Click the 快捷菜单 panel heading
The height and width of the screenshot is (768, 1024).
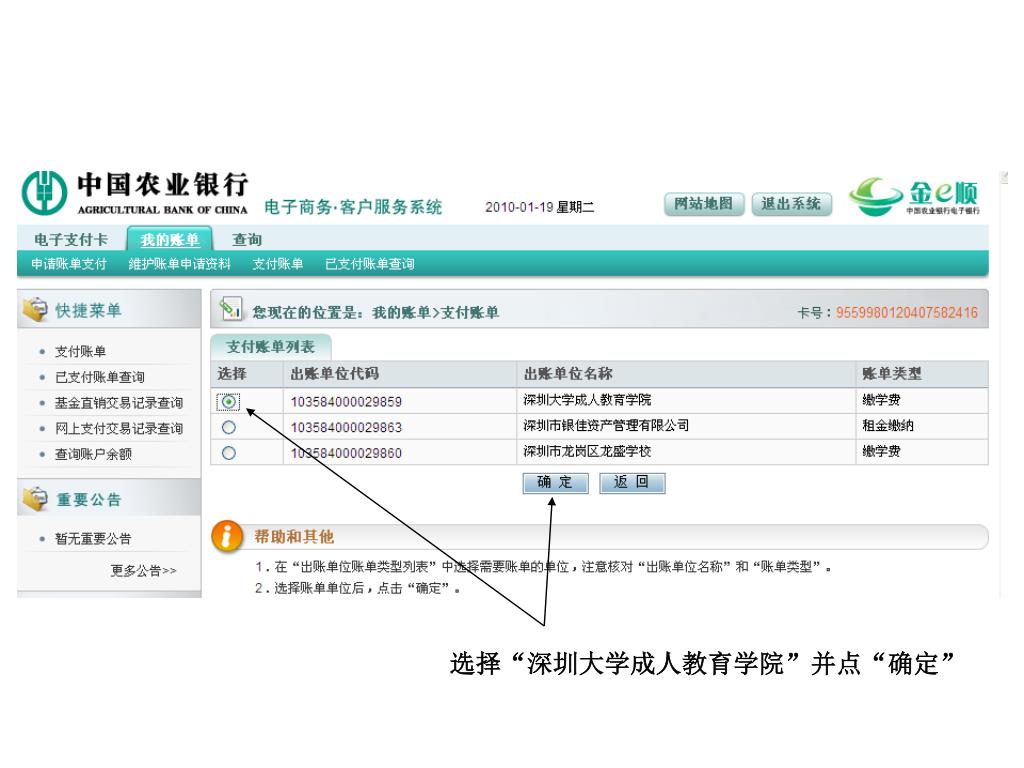88,310
